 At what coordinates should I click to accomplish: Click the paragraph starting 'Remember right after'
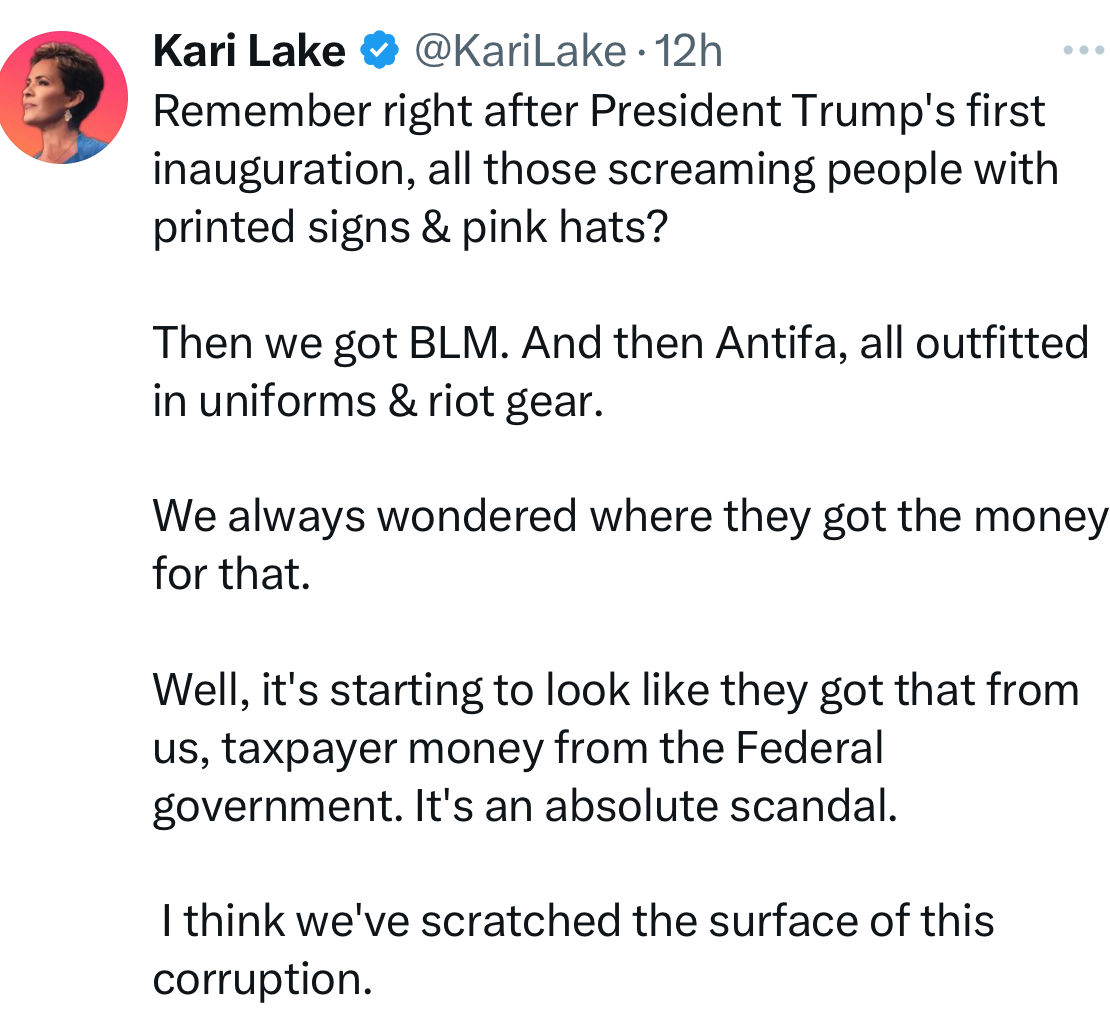point(600,170)
